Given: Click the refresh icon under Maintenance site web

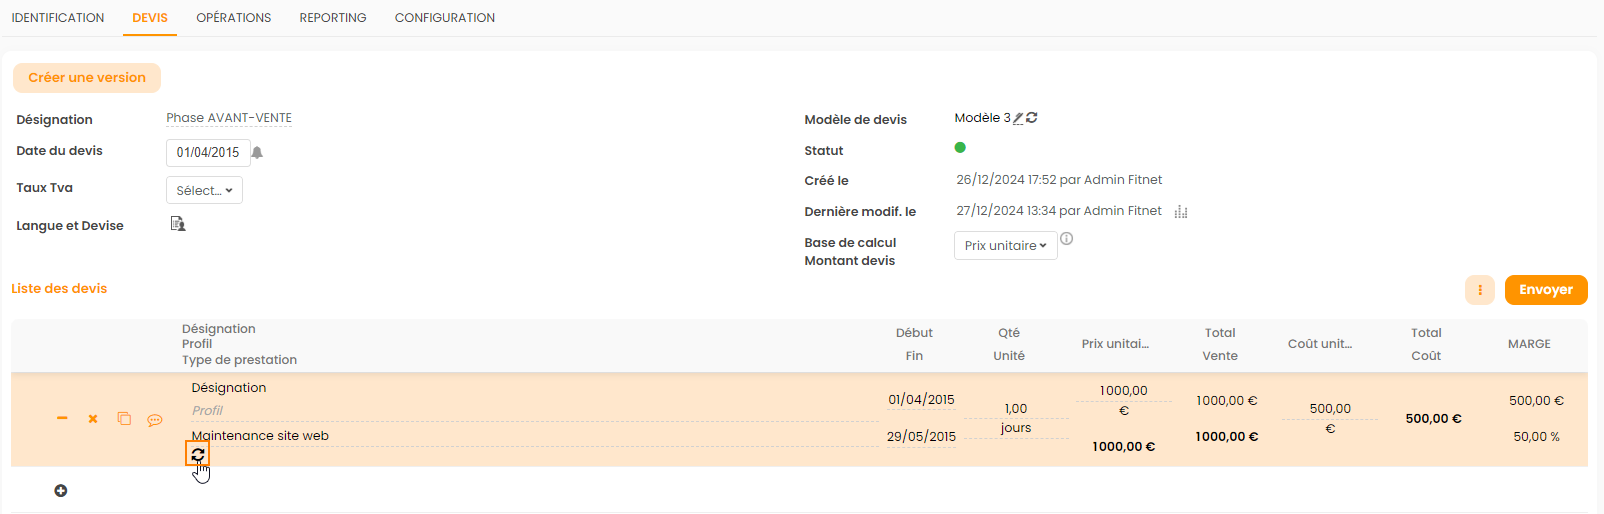Looking at the screenshot, I should tap(198, 455).
